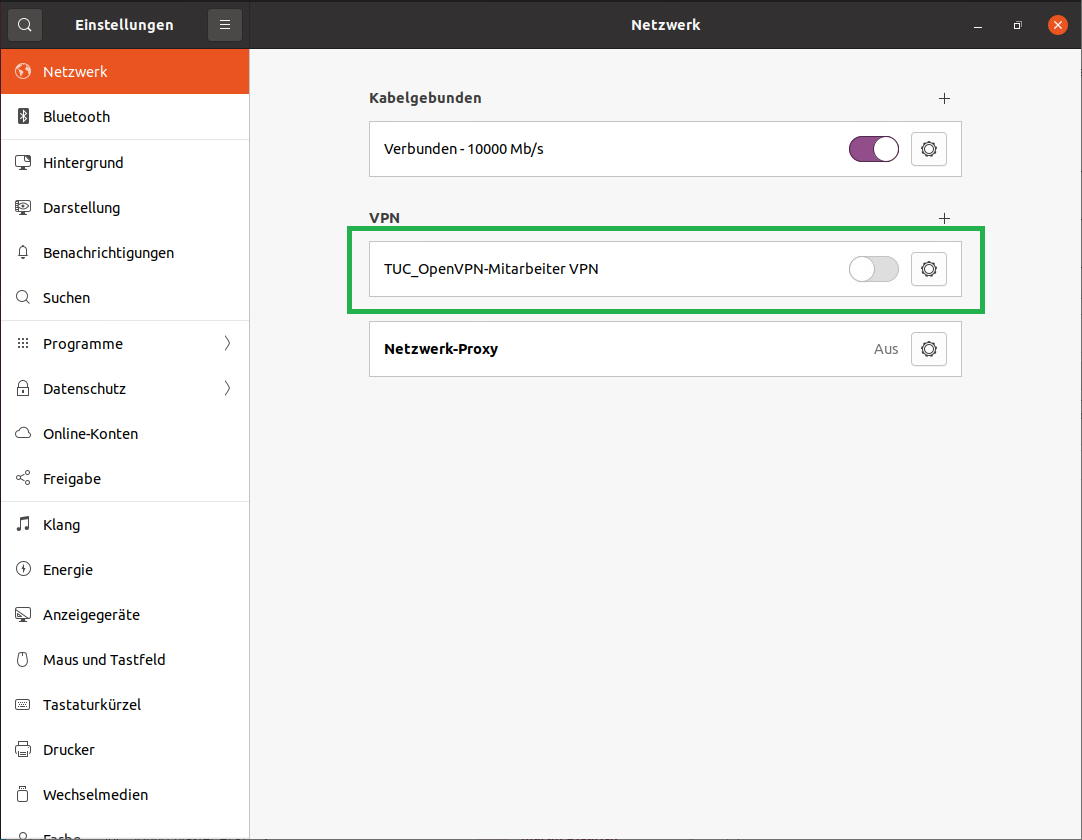Open the hamburger menu in the header
Viewport: 1082px width, 840px height.
225,25
